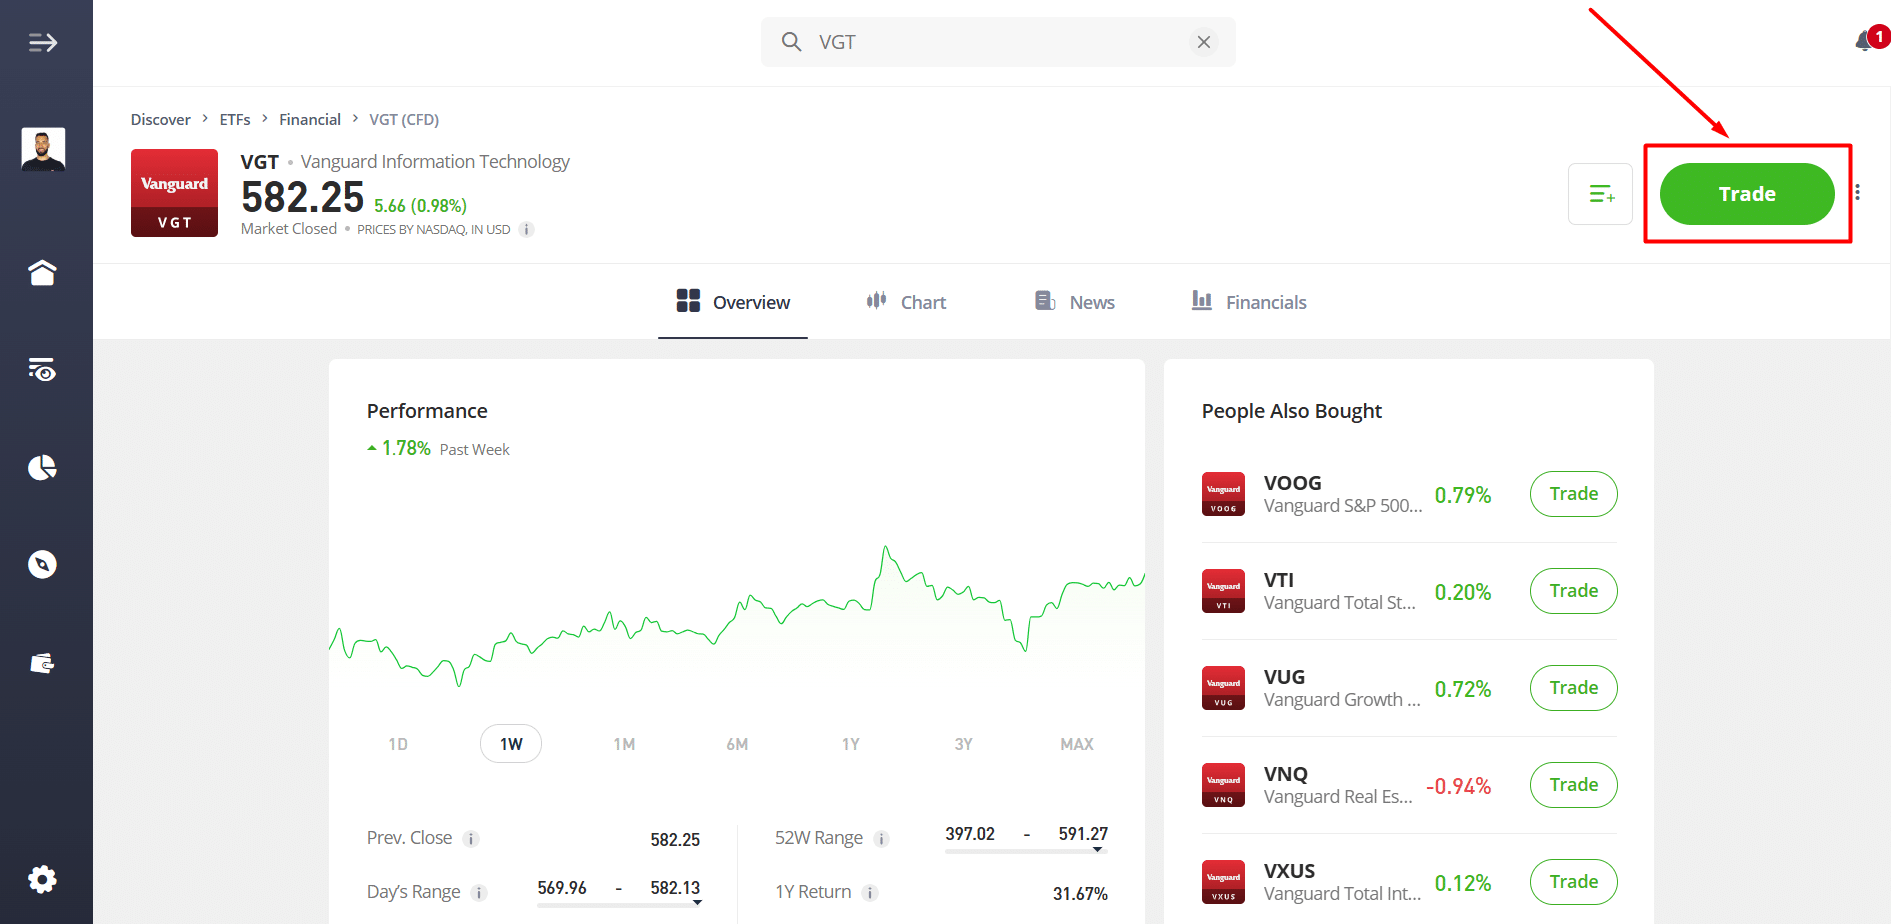The height and width of the screenshot is (924, 1891).
Task: Open Portfolio pie chart icon
Action: pos(42,467)
